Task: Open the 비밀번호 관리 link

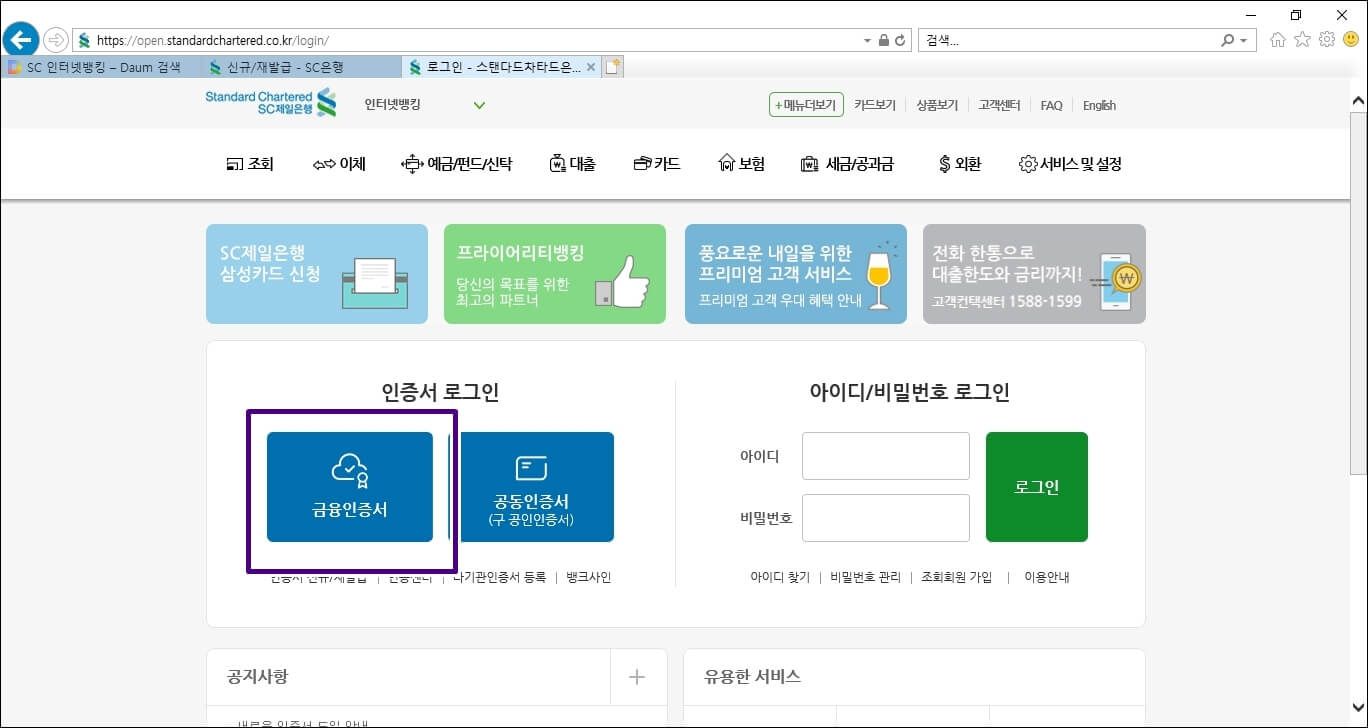Action: tap(865, 577)
